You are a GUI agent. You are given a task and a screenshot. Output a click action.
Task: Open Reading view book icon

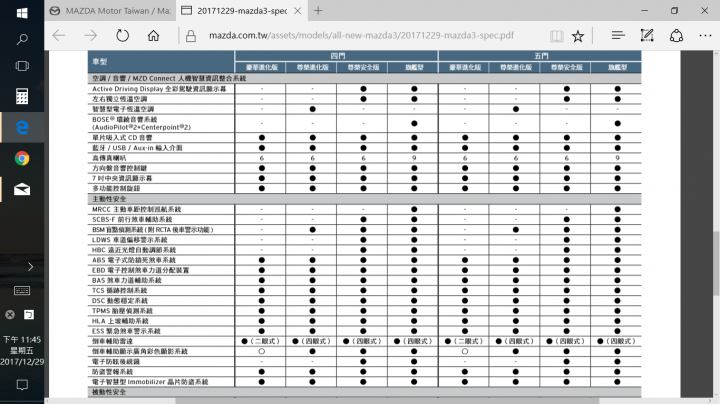[x=556, y=35]
